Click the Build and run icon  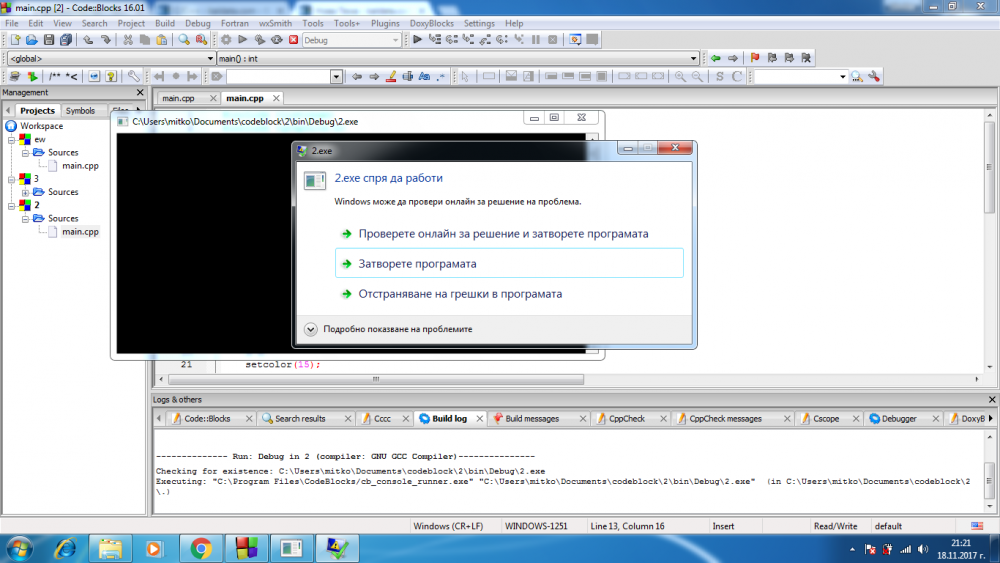coord(260,40)
